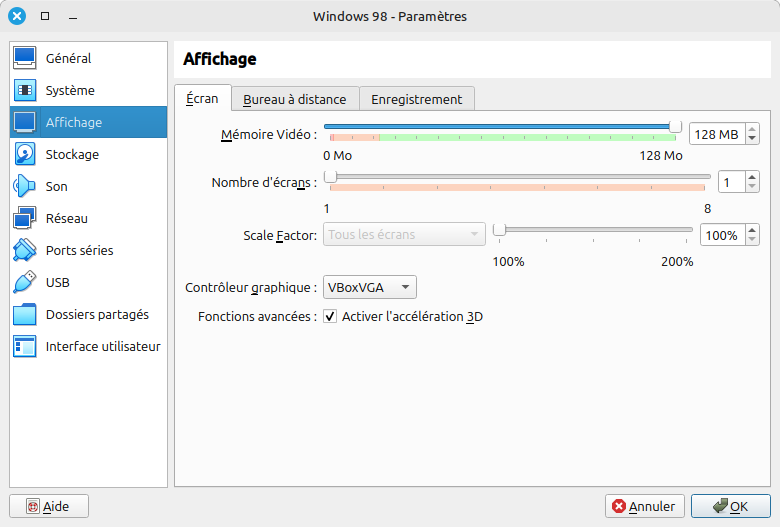The width and height of the screenshot is (780, 527).
Task: Click the screen count value field
Action: coord(731,182)
